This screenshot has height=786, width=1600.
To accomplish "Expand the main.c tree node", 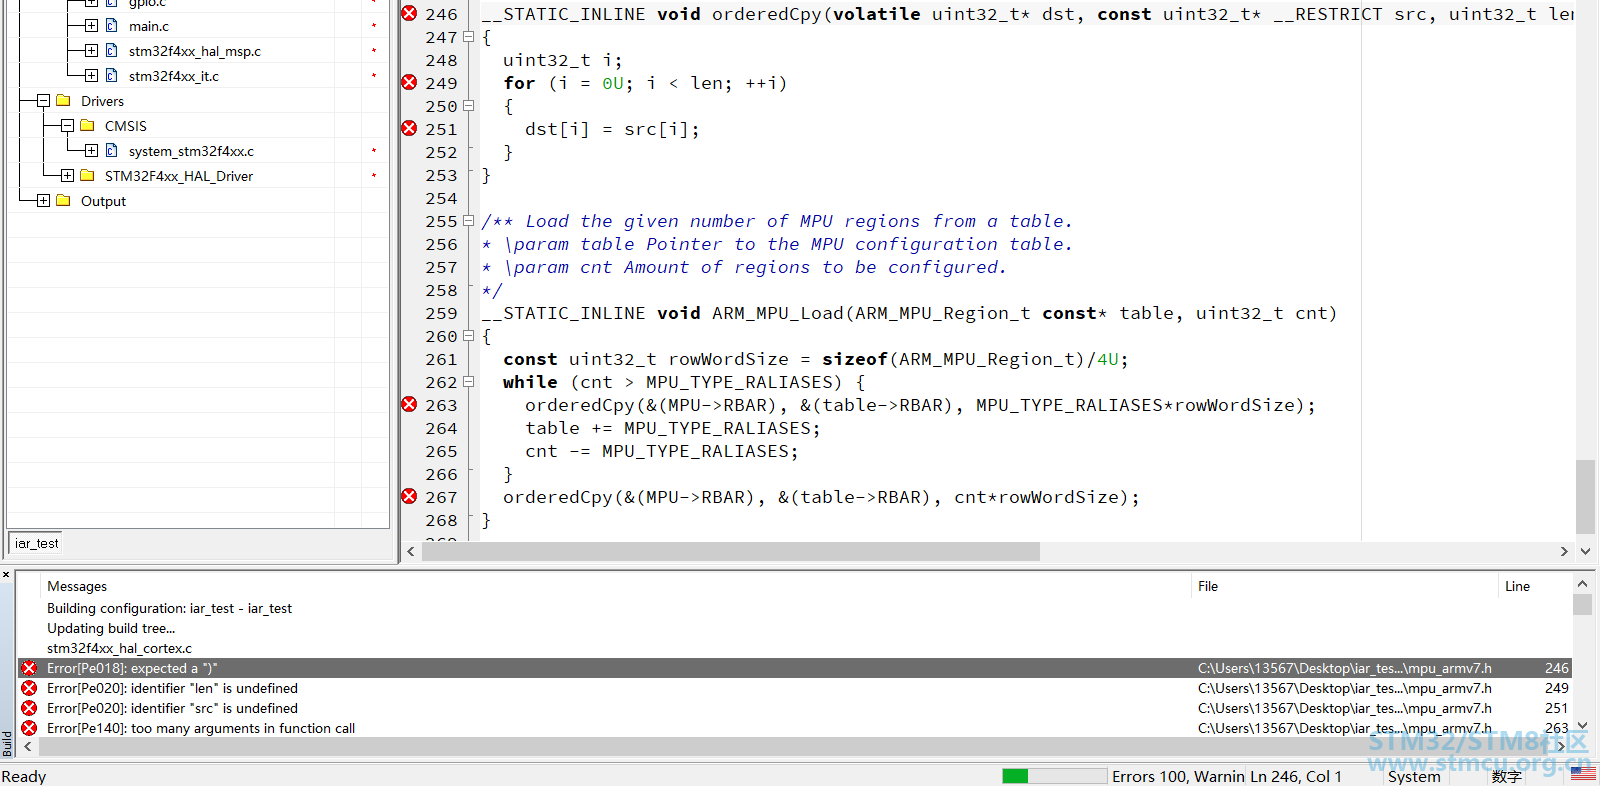I will (91, 26).
